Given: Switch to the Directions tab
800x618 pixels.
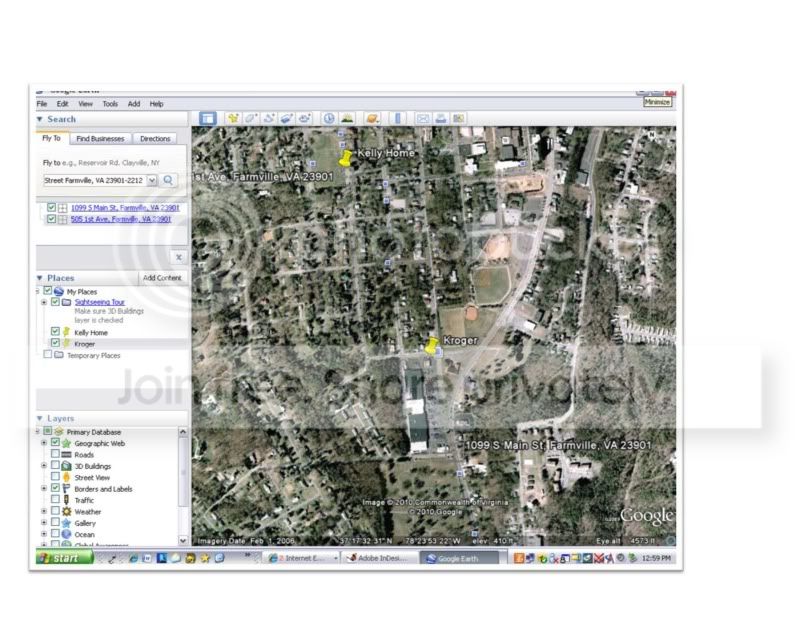Looking at the screenshot, I should tap(155, 139).
